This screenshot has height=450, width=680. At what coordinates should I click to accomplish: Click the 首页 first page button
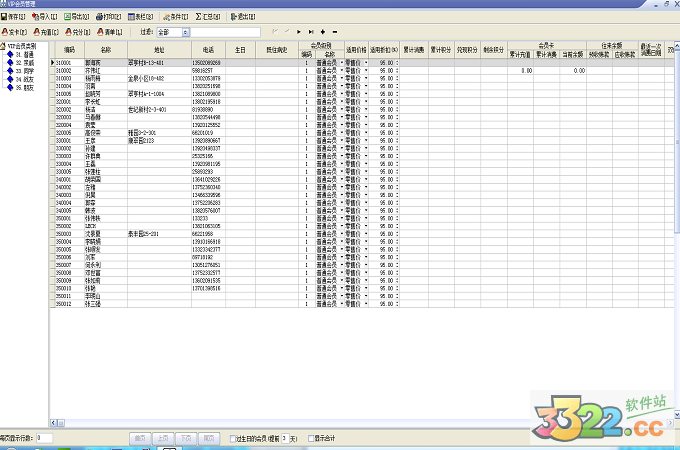click(140, 438)
